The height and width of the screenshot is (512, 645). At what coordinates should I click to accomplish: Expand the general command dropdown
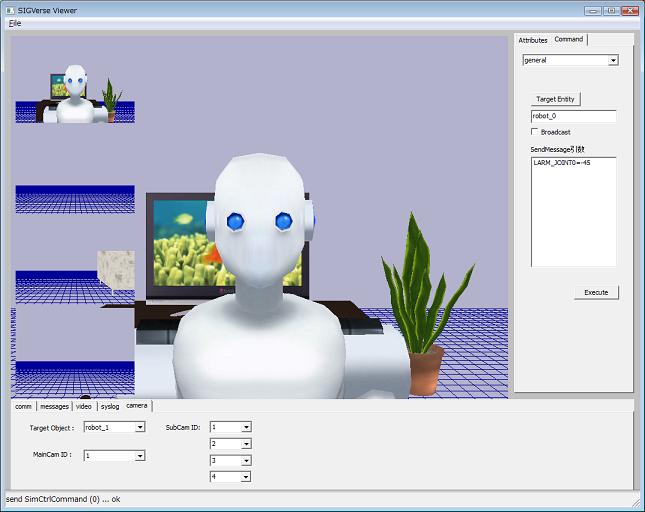point(613,60)
